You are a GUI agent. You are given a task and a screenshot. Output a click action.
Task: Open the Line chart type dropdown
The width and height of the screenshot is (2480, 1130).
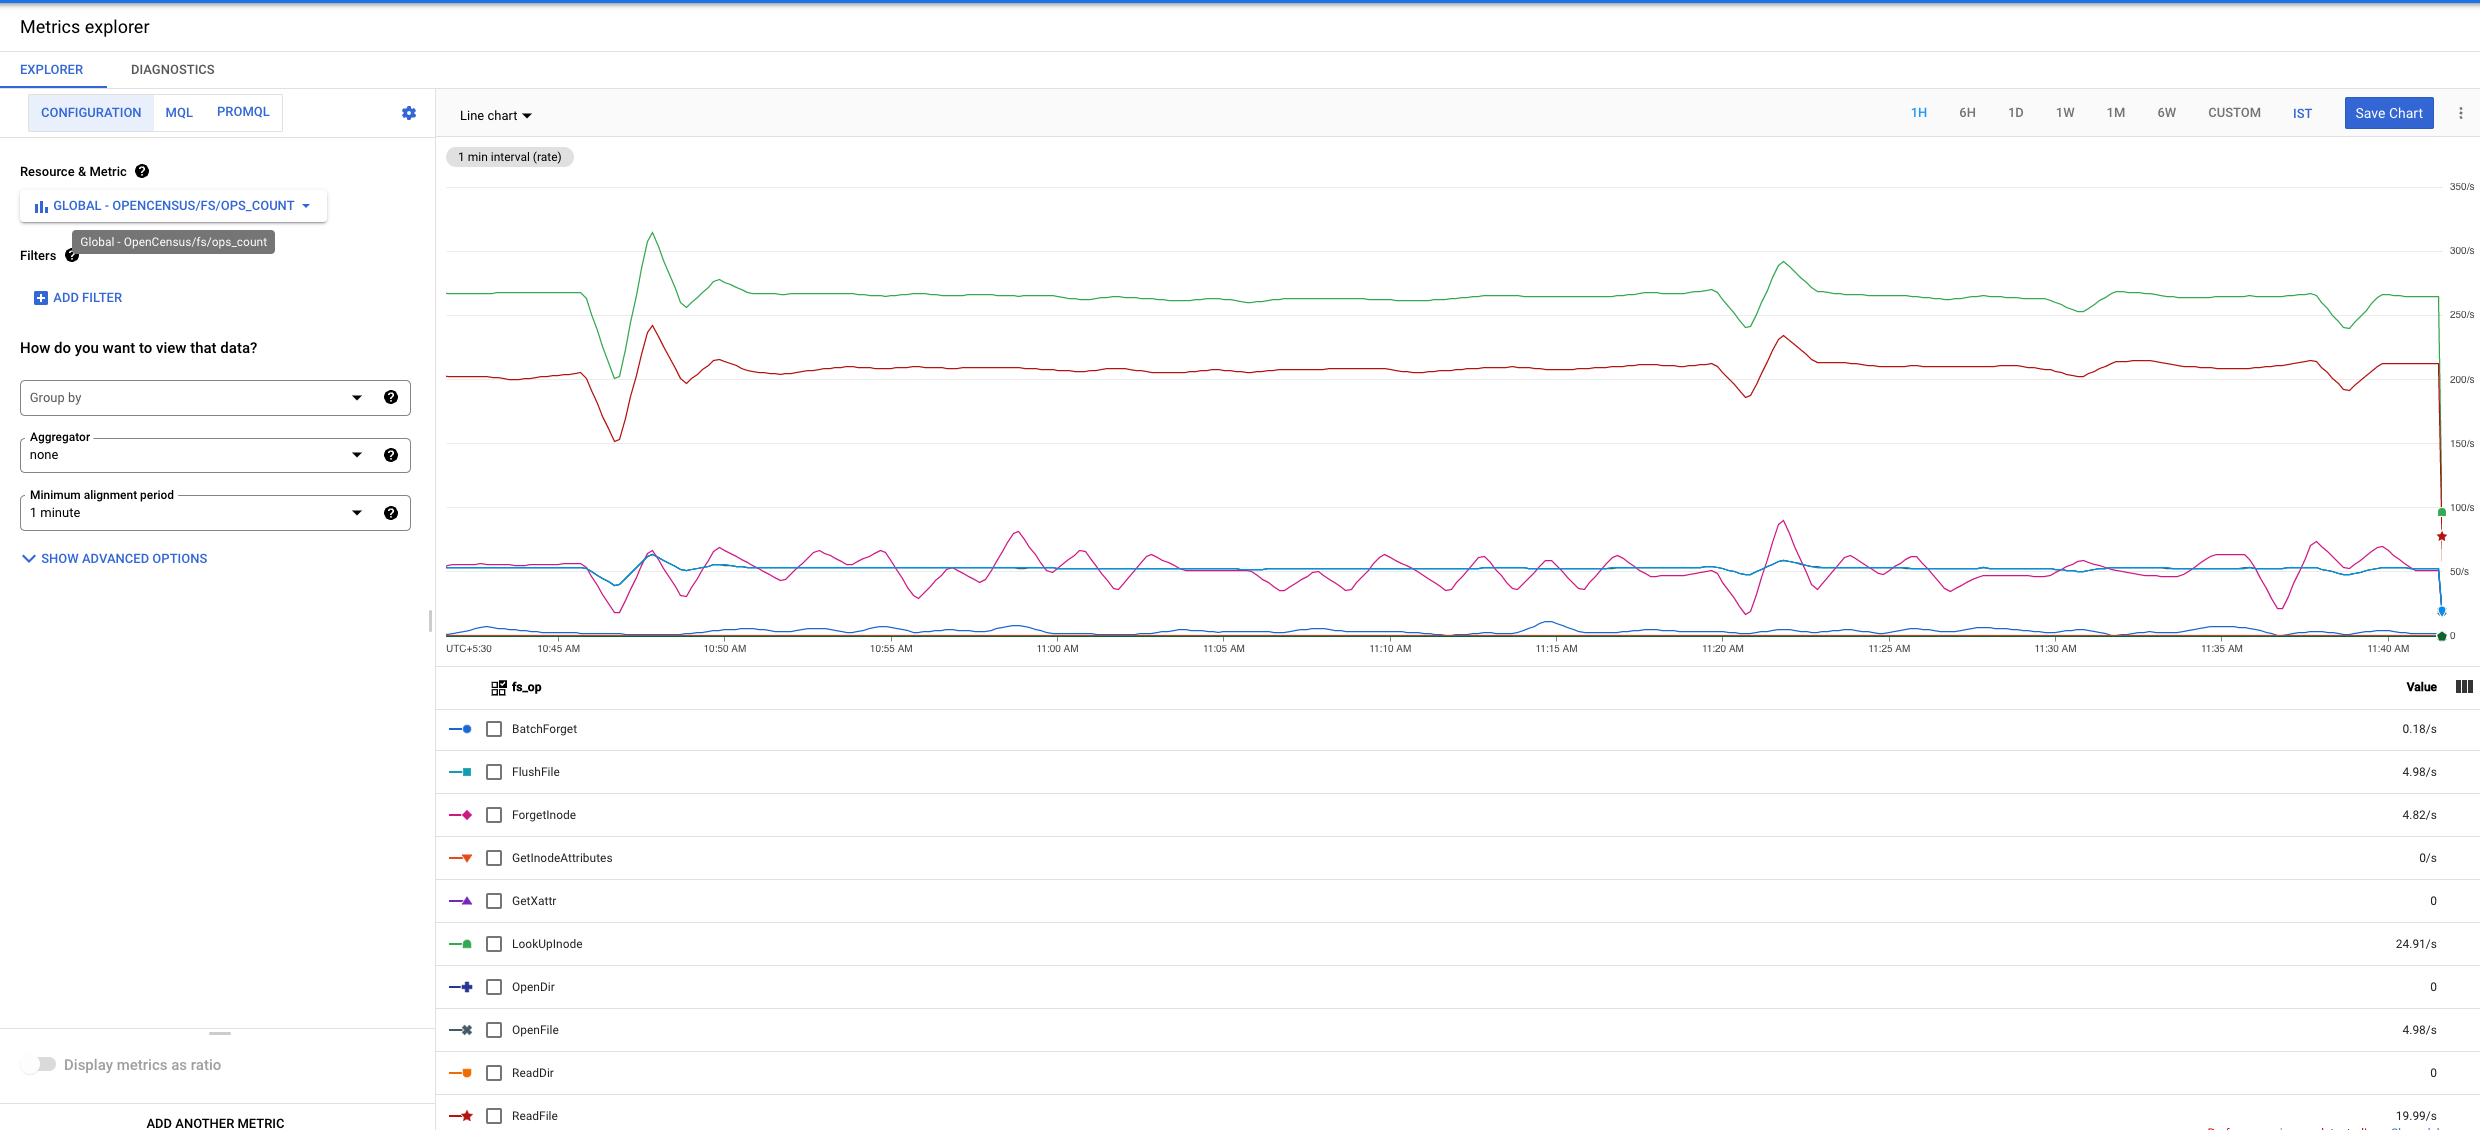pyautogui.click(x=494, y=115)
